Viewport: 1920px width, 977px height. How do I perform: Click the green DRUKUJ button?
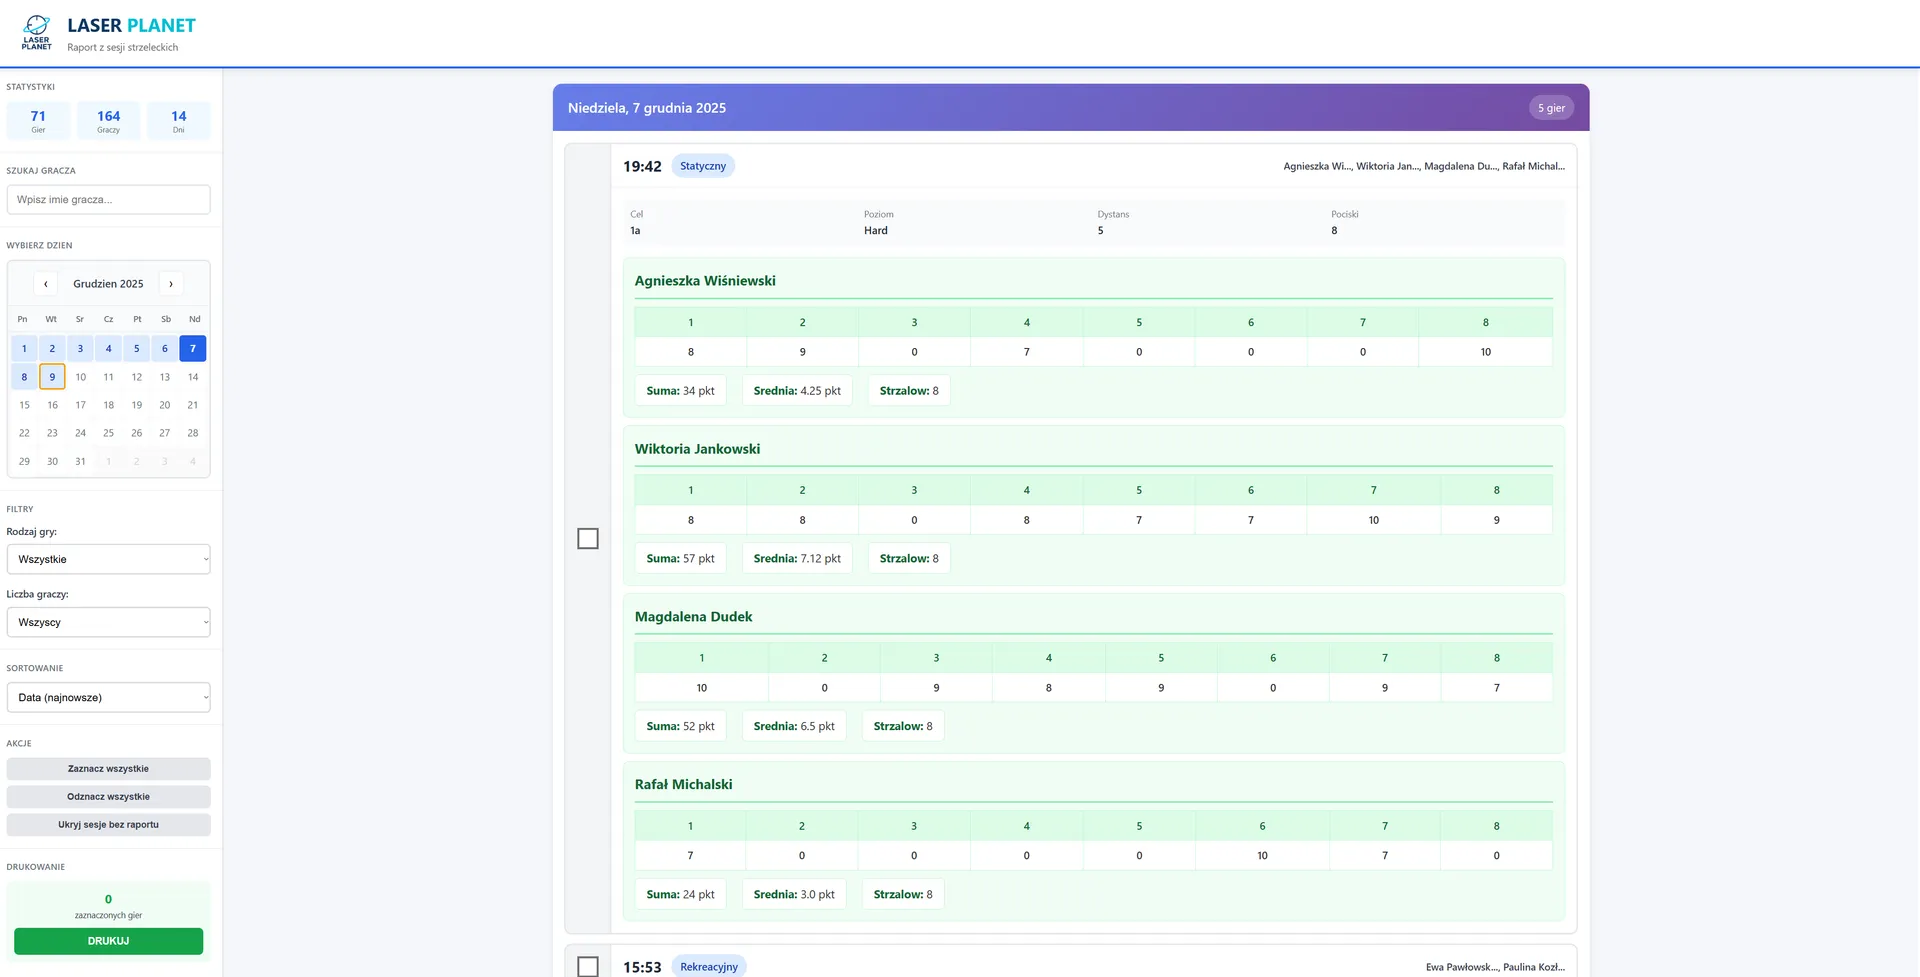click(108, 941)
